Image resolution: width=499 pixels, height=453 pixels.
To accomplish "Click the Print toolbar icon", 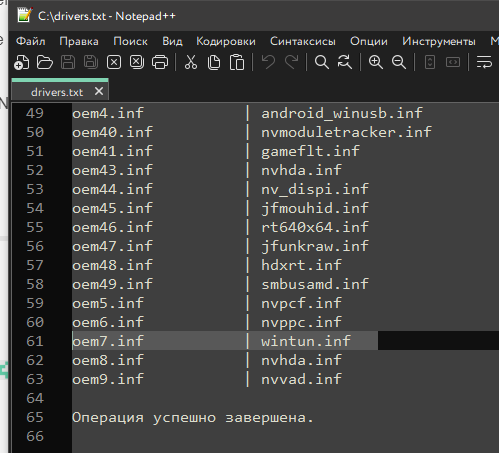I will (160, 62).
